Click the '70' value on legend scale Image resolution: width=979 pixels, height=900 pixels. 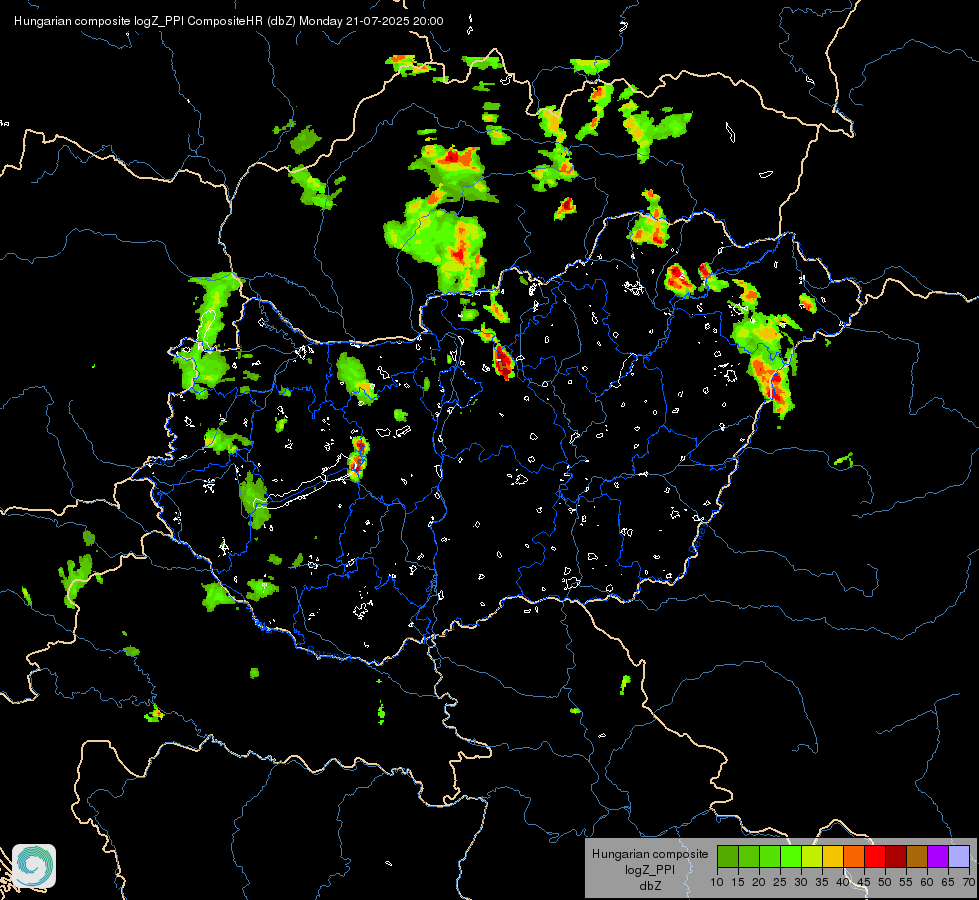tap(969, 882)
